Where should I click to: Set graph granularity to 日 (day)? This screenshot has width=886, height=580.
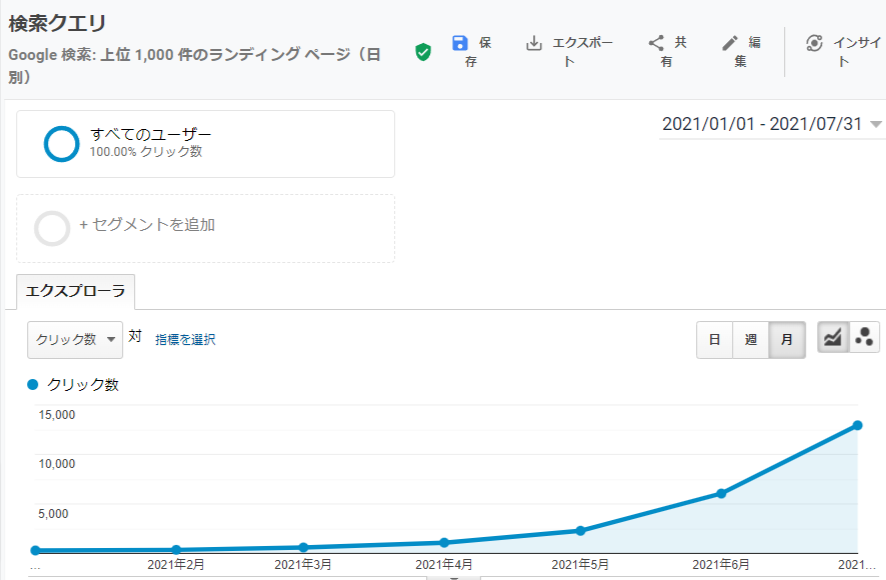pyautogui.click(x=714, y=340)
